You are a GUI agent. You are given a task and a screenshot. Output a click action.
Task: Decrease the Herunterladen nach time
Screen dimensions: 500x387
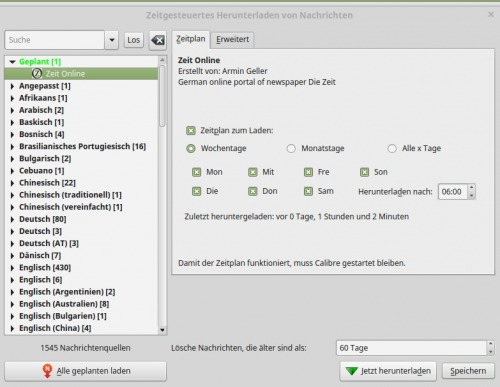coord(471,195)
